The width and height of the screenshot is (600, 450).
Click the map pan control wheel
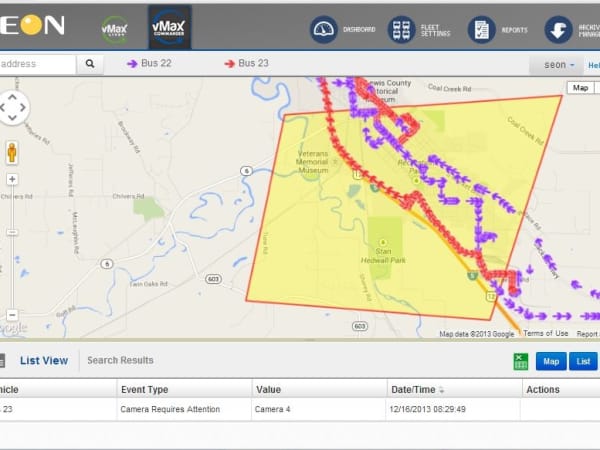click(13, 108)
